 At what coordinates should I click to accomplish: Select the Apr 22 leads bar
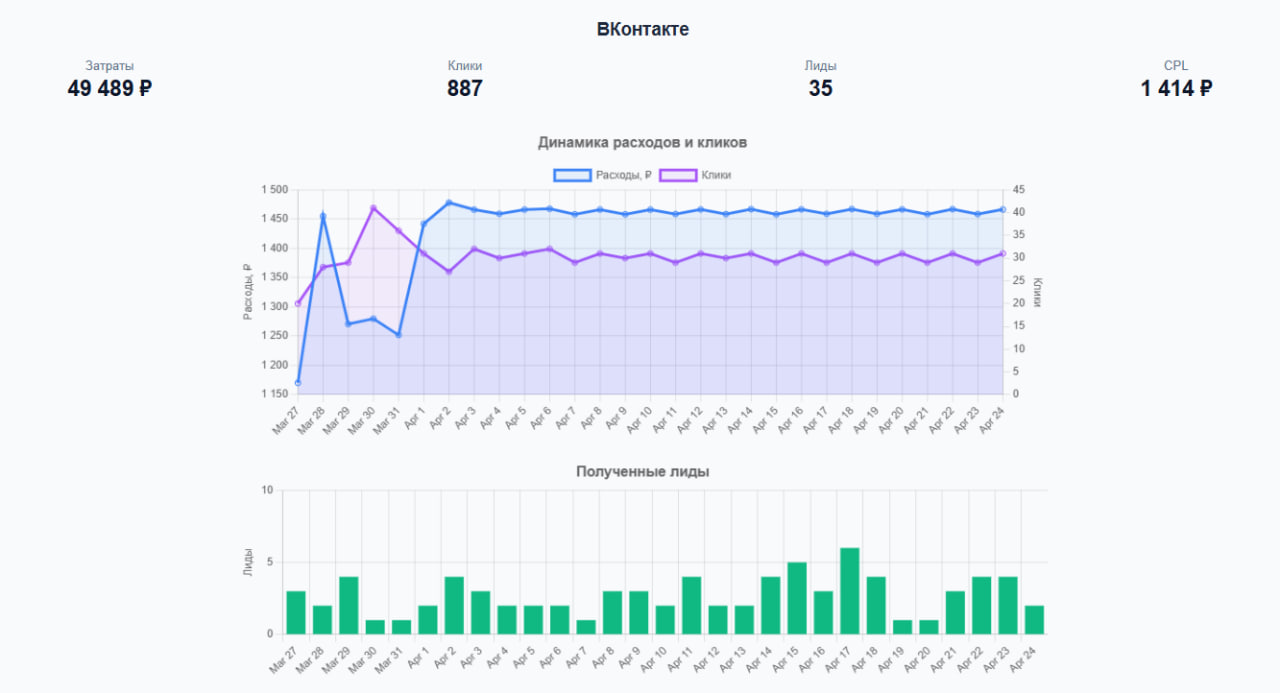tap(981, 605)
